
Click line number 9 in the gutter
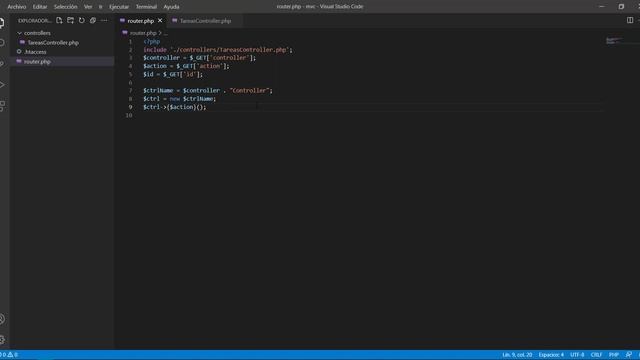pos(131,107)
